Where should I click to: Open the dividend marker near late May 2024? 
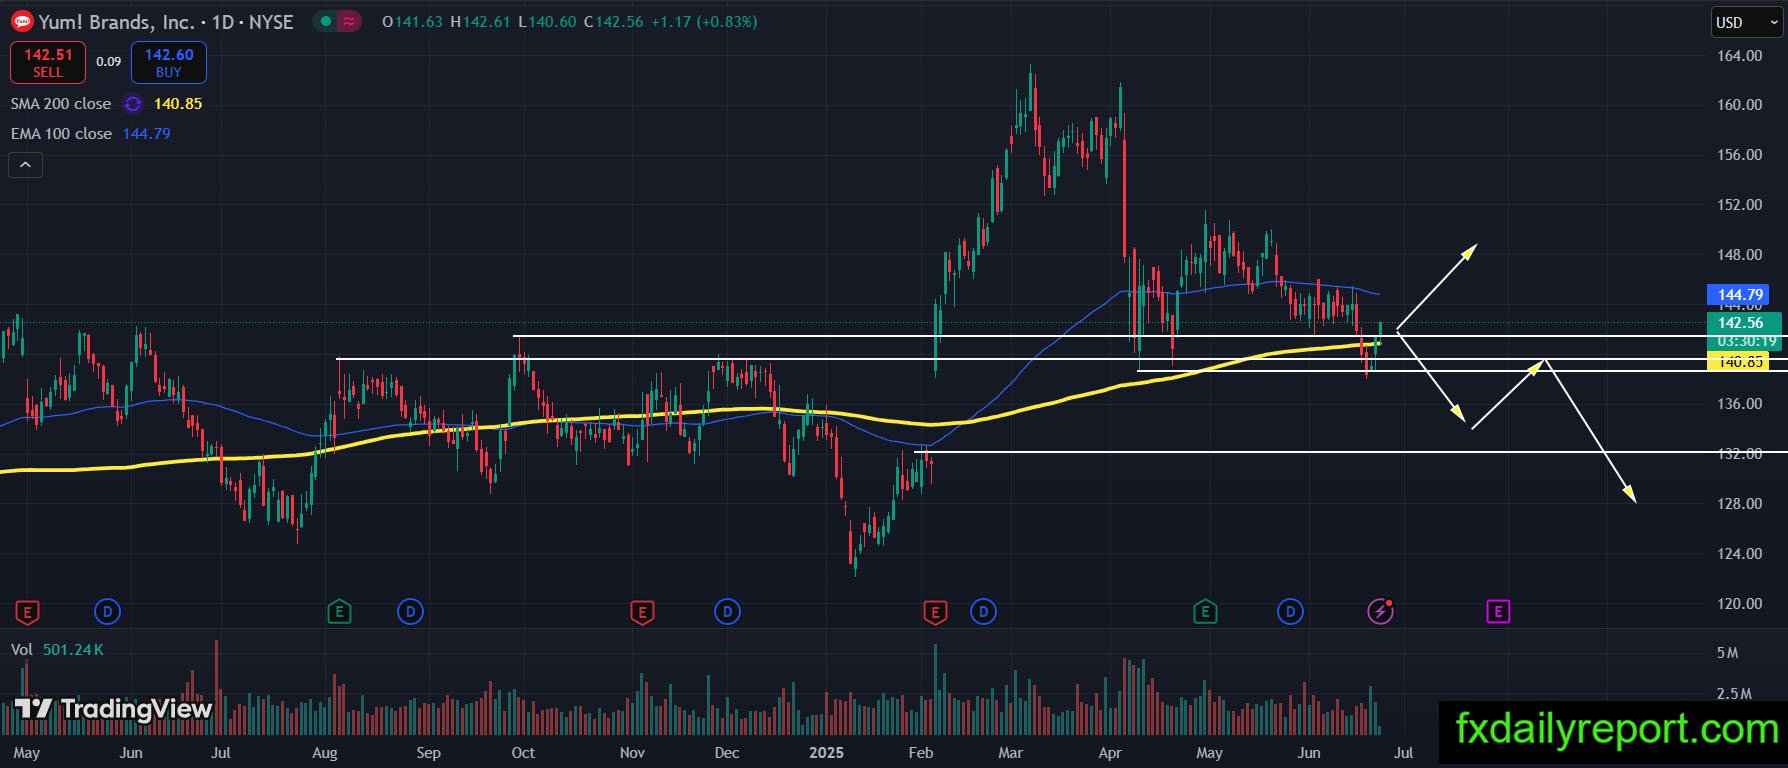pos(107,611)
